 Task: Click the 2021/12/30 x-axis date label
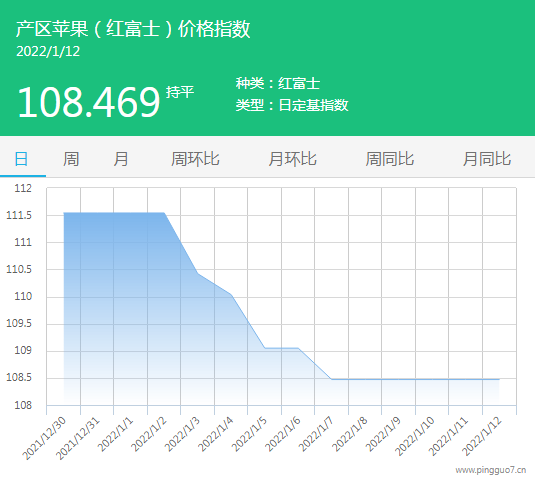point(44,439)
